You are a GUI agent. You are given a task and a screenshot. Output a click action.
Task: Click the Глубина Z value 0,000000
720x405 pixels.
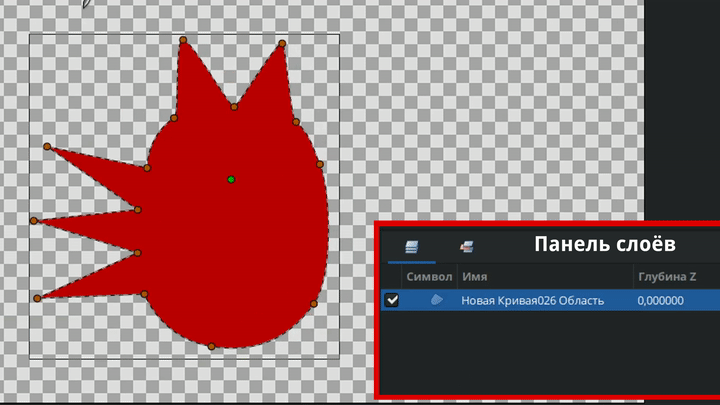click(660, 300)
